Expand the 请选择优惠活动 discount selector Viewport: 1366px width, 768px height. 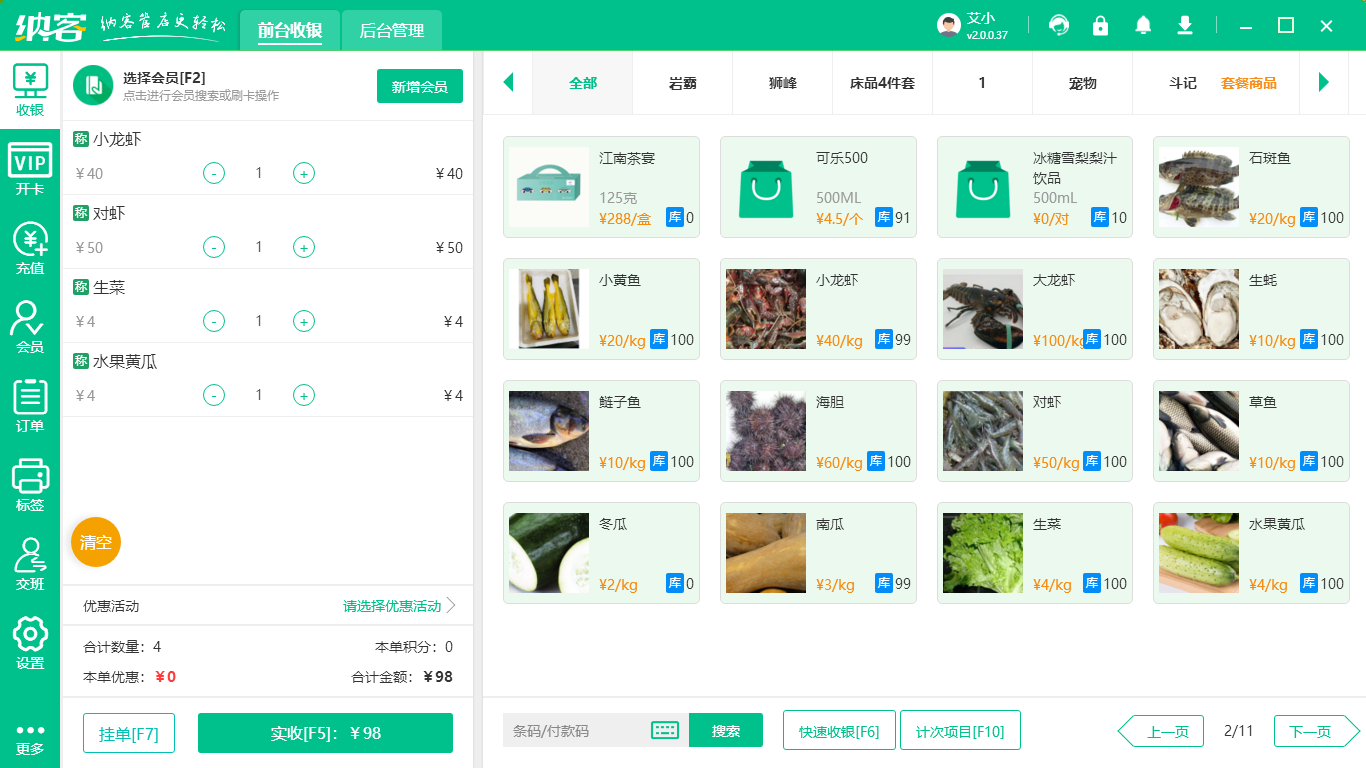[x=390, y=605]
